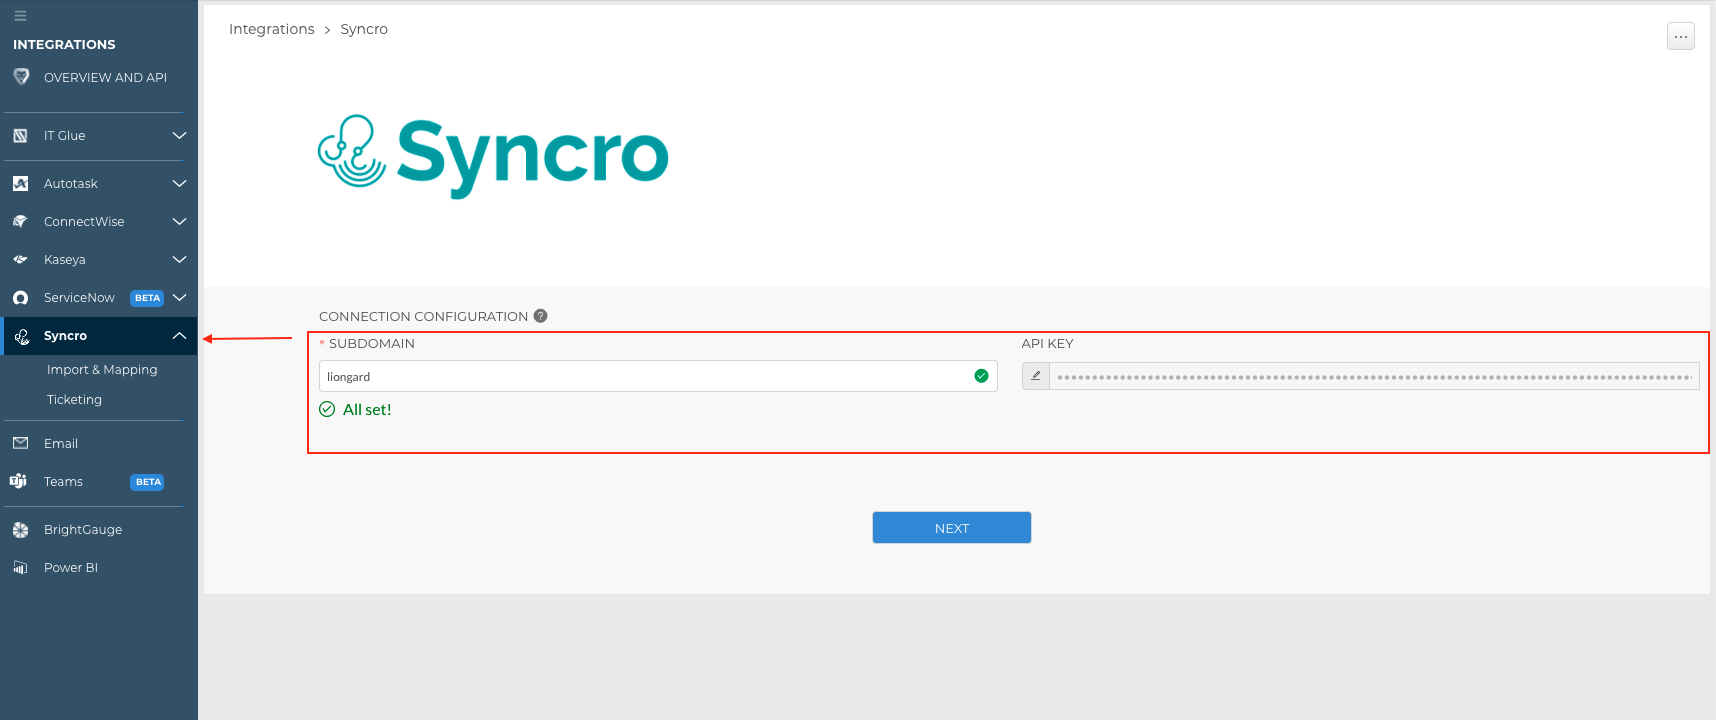Collapse the Syncro section chevron

pyautogui.click(x=179, y=336)
